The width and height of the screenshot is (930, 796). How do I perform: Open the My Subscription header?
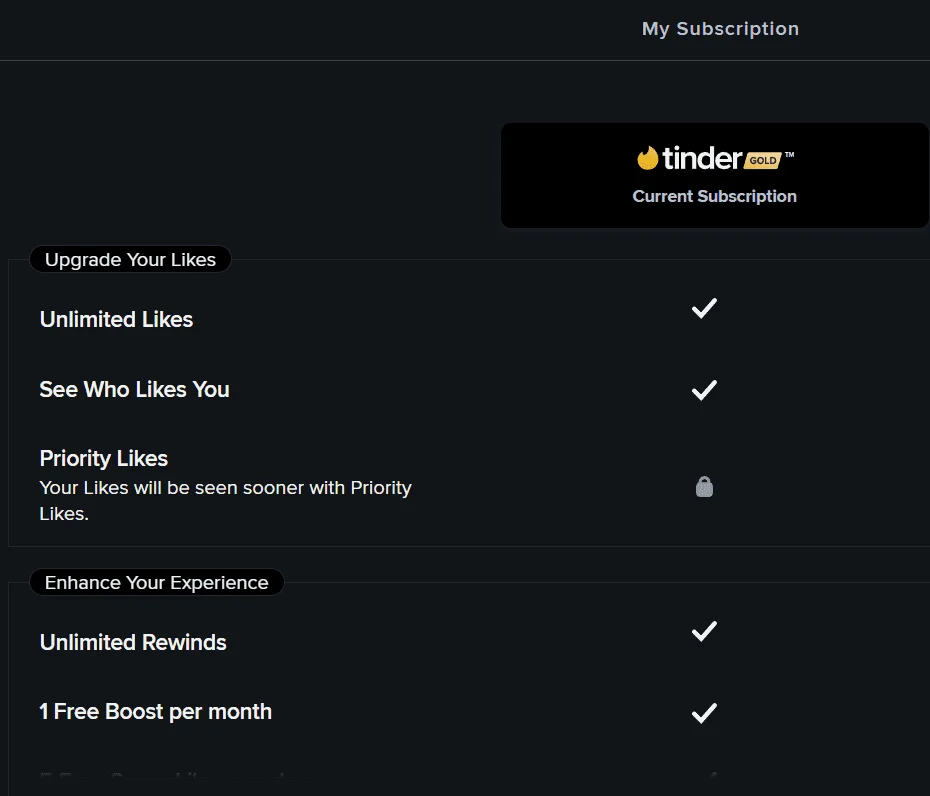(721, 28)
